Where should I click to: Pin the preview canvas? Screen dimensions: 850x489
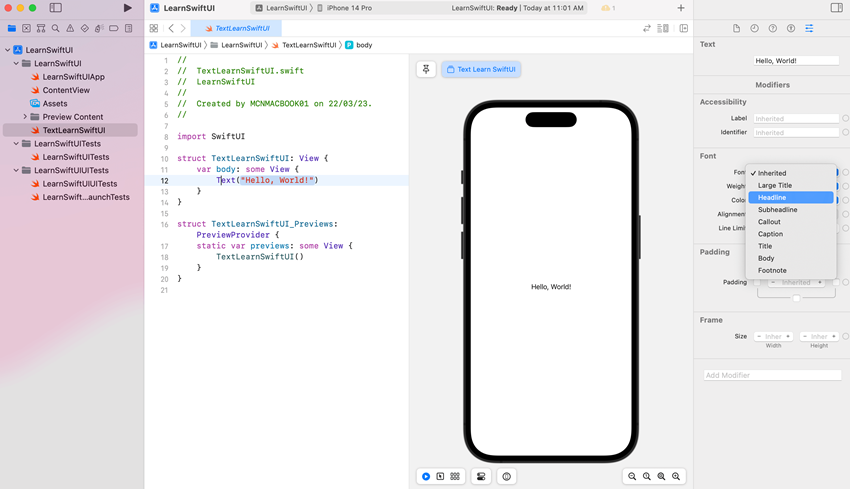pos(426,69)
